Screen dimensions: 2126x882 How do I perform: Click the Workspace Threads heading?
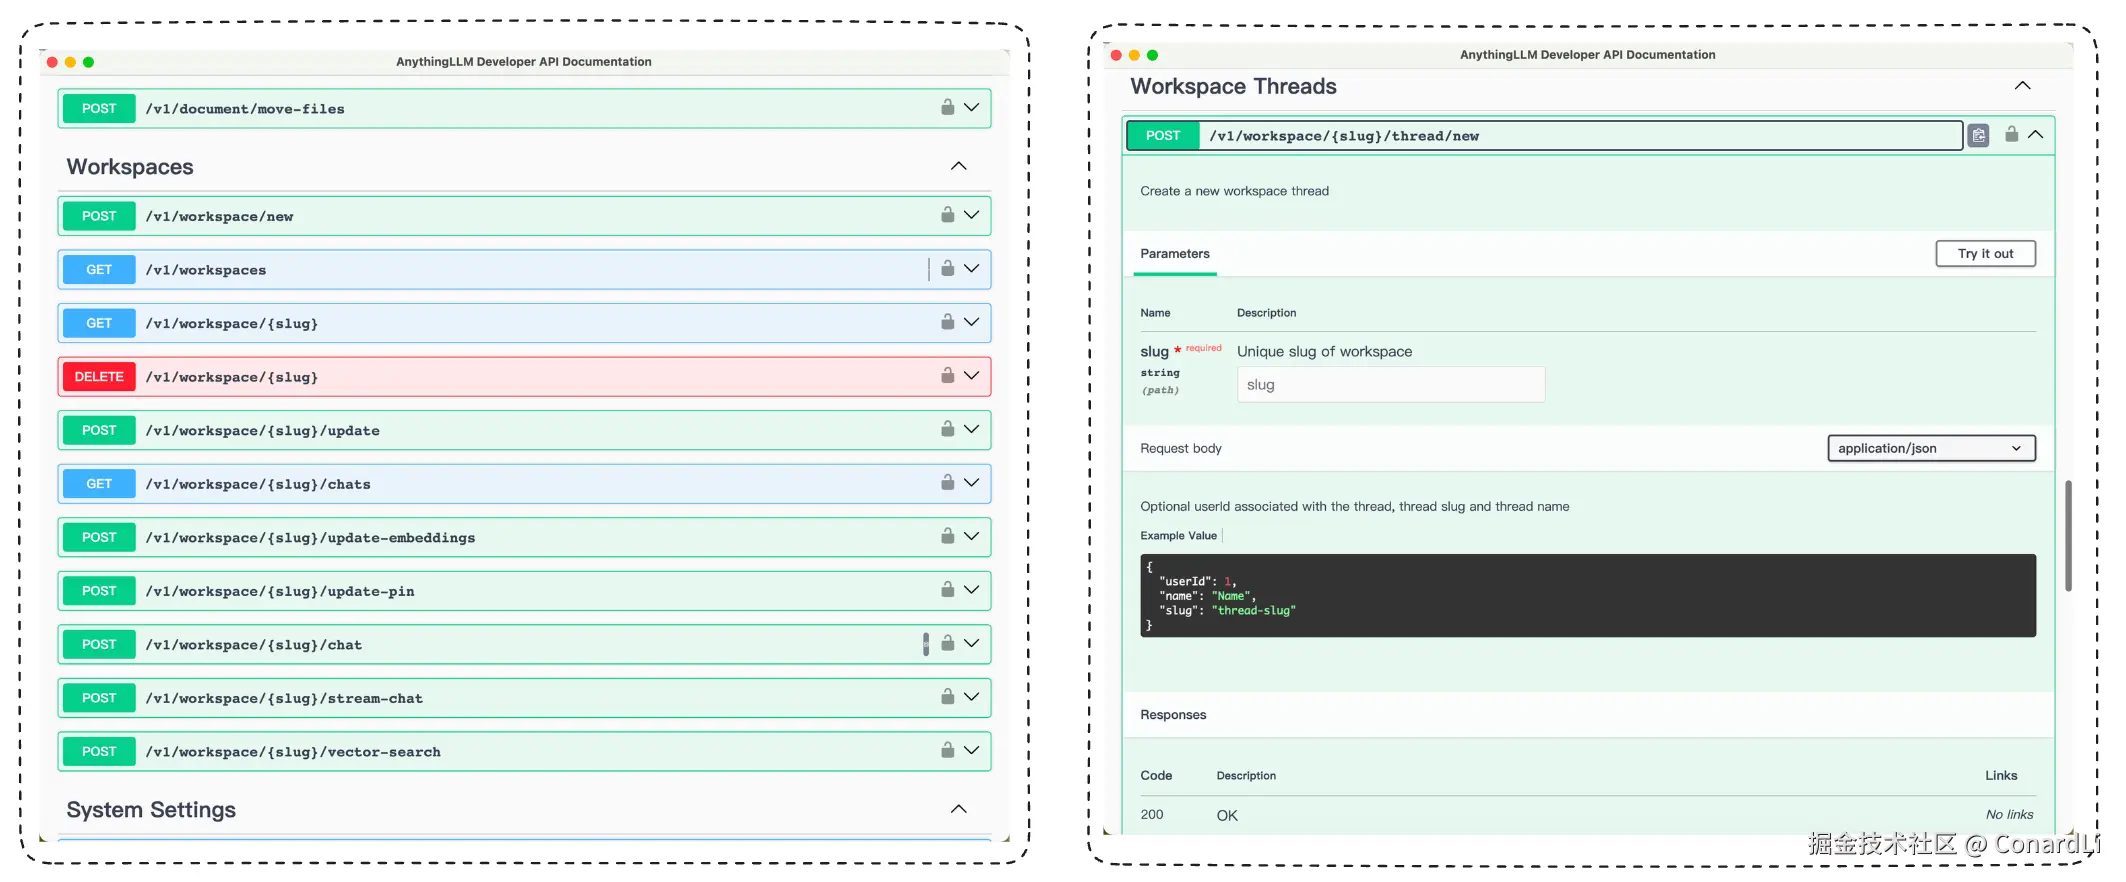[x=1233, y=86]
